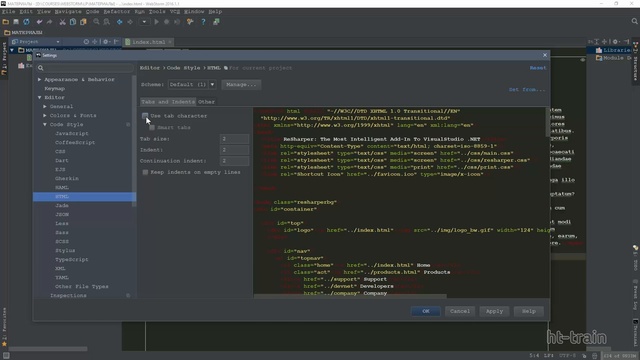This screenshot has width=640, height=360.
Task: Click the Tab size input field
Action: (234, 139)
